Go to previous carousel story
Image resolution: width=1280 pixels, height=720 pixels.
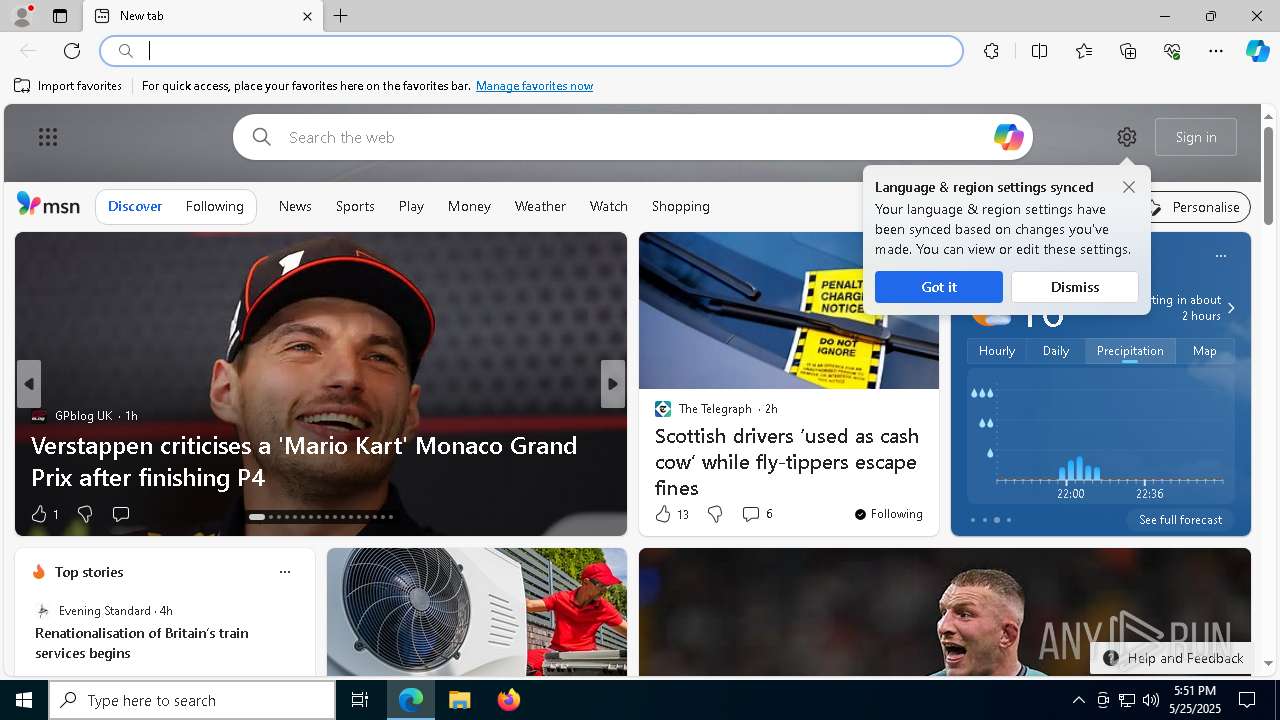coord(29,384)
